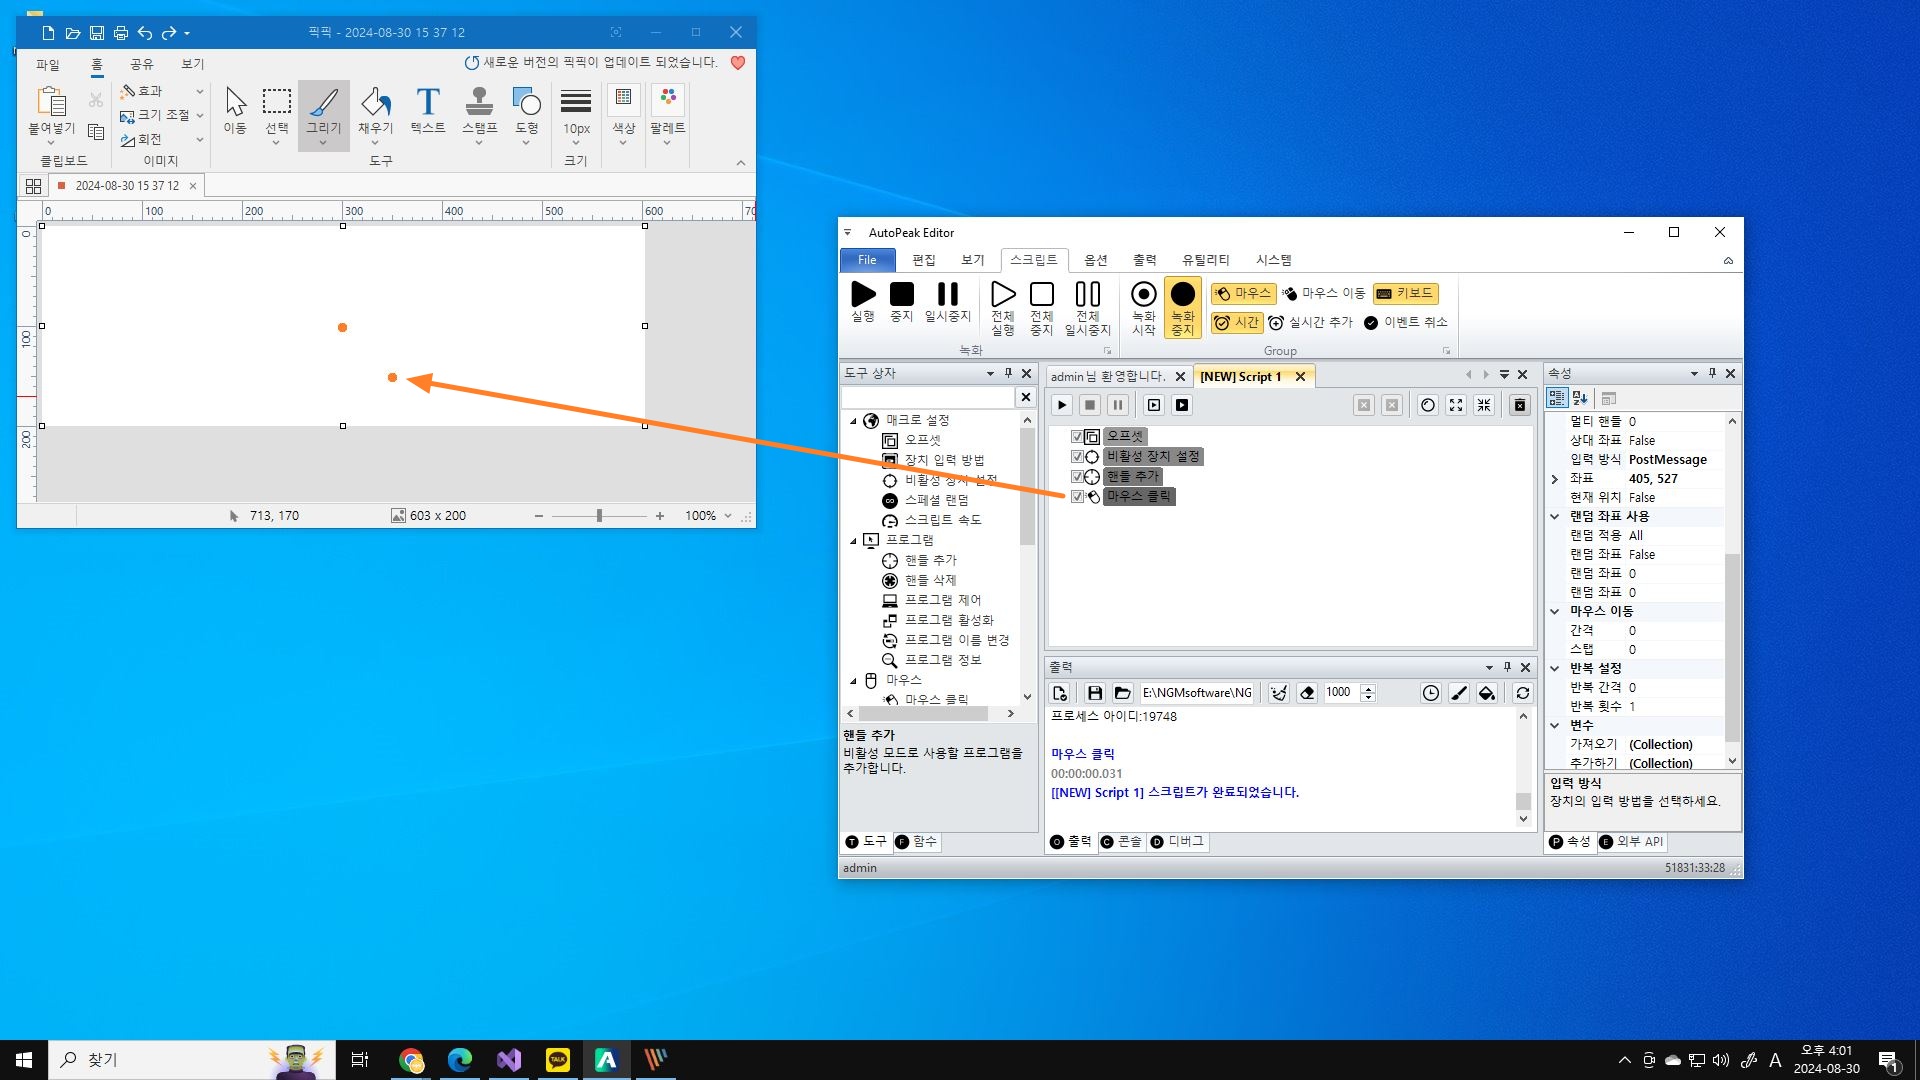Screen dimensions: 1920x1080
Task: Toggle the 핸들 추가 step checkbox
Action: [x=1077, y=477]
